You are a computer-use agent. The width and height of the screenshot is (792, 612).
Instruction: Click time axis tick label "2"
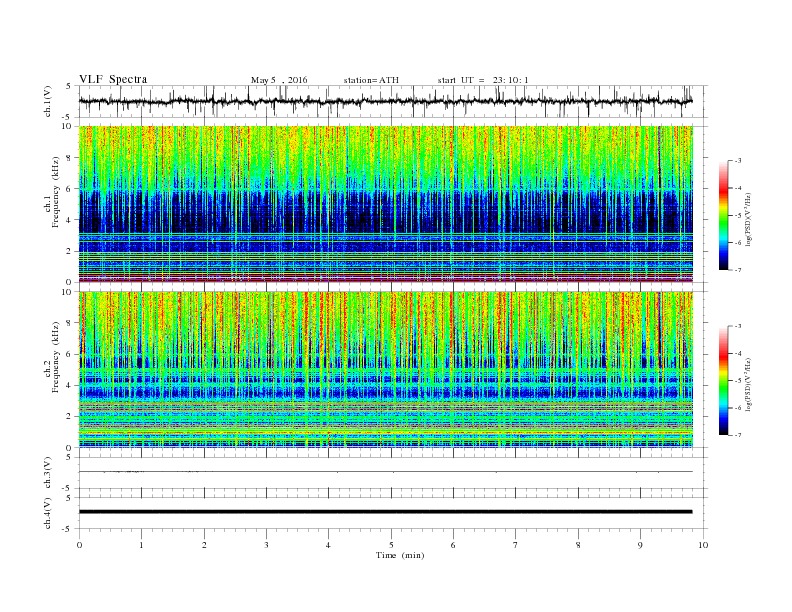(x=204, y=545)
